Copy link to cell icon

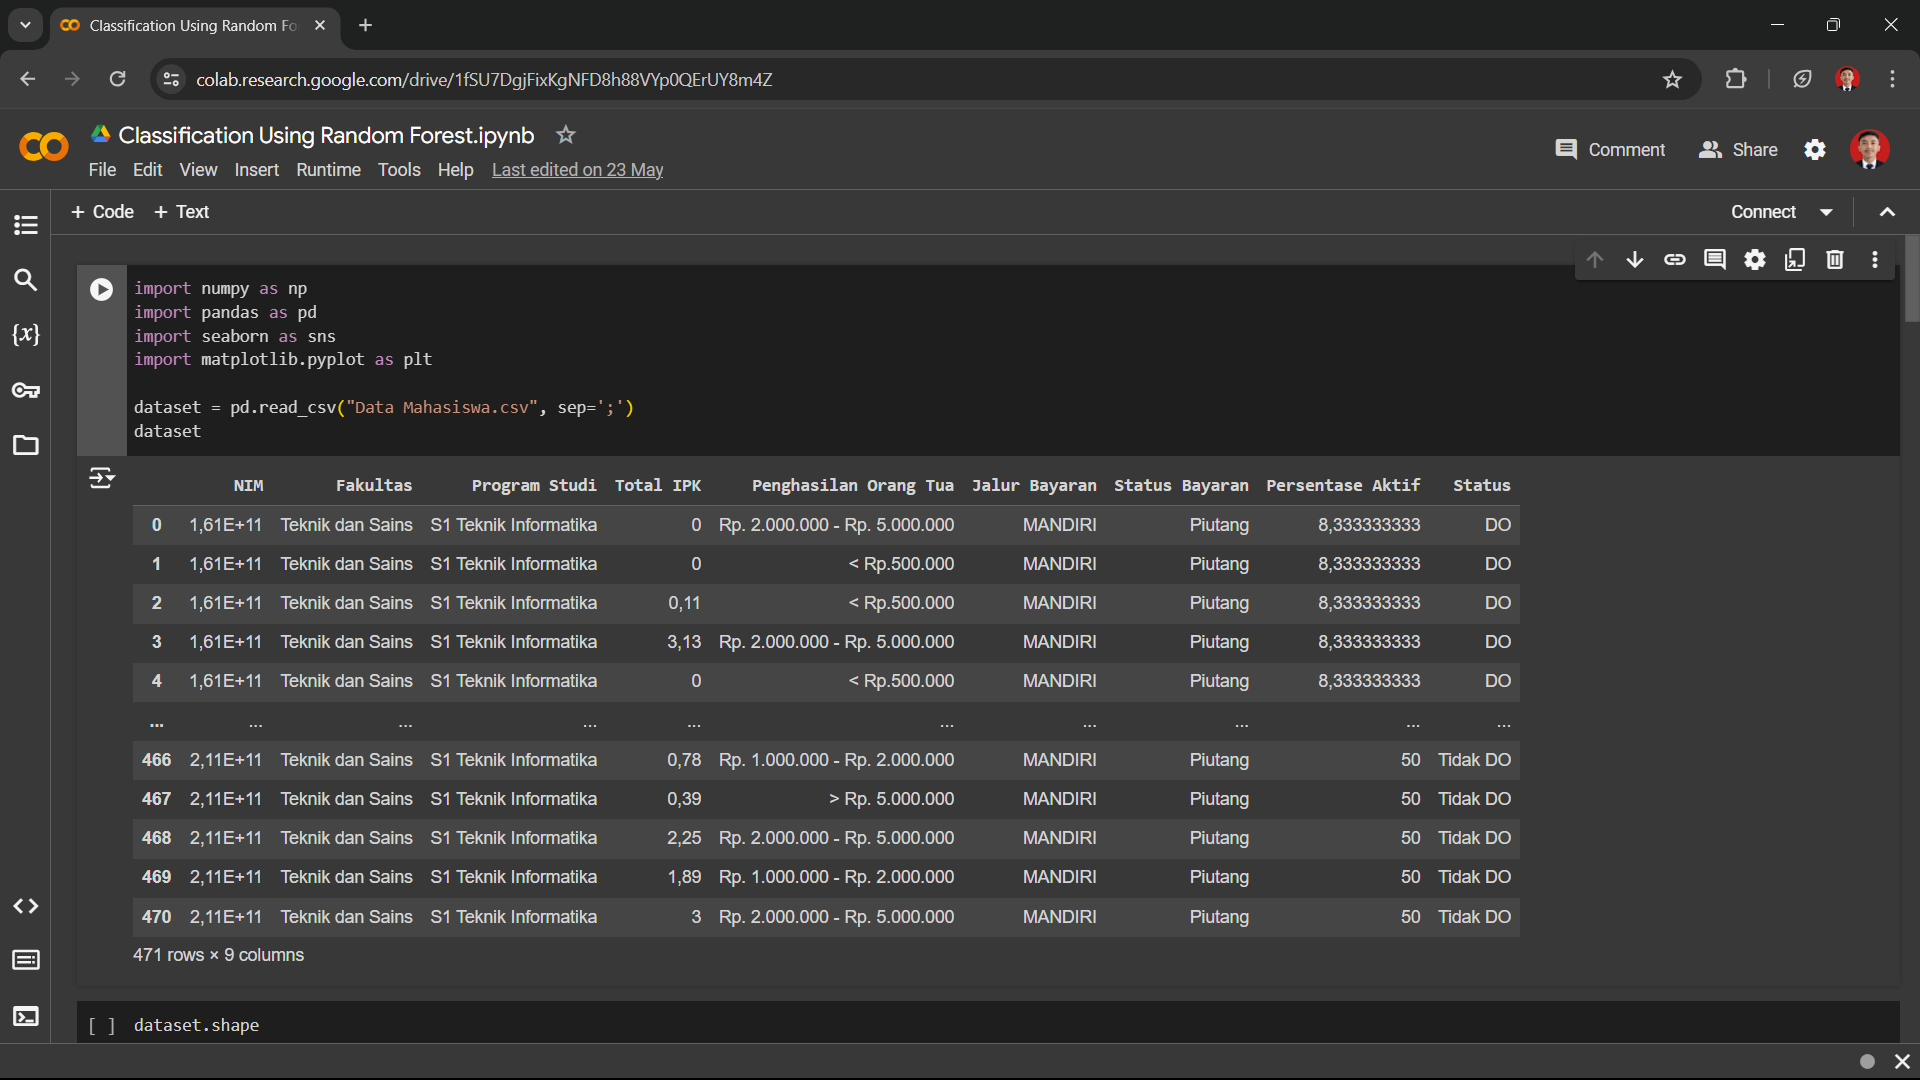[1675, 260]
